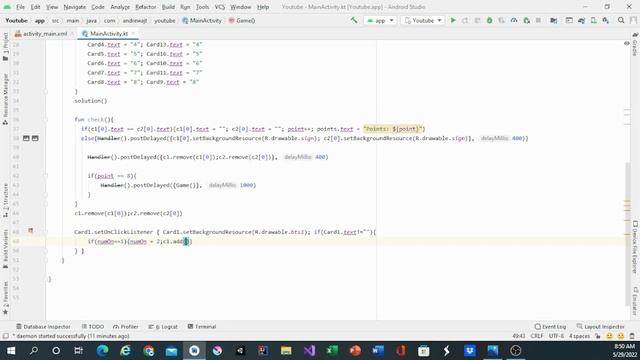Open Microsoft Edge from the taskbar
The width and height of the screenshot is (640, 360).
tap(102, 351)
